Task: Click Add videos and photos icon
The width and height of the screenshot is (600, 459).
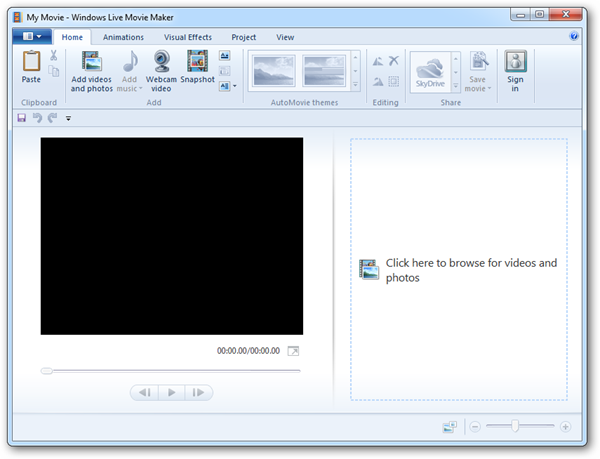Action: [91, 62]
